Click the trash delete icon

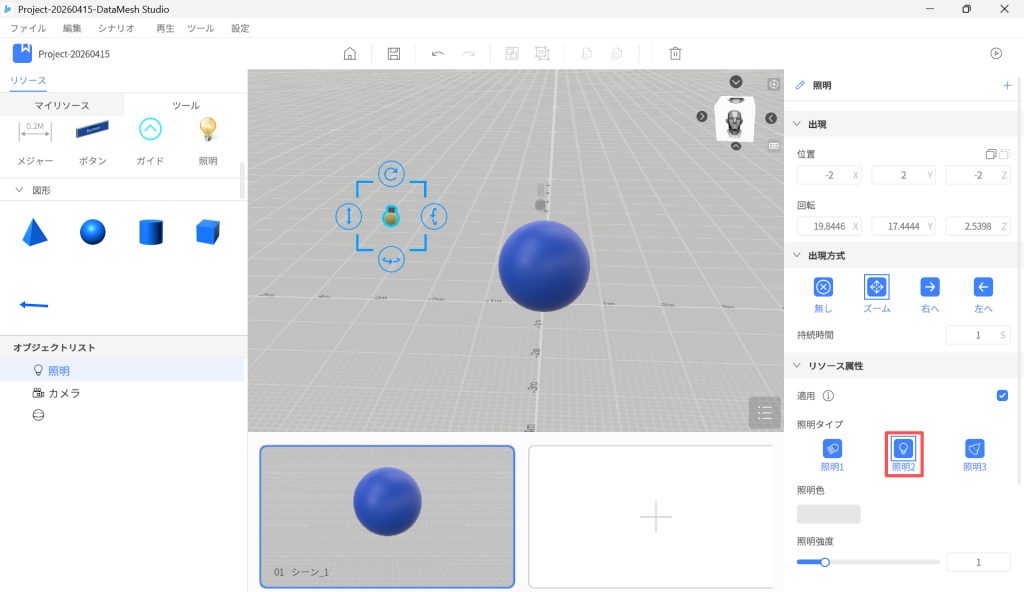676,54
